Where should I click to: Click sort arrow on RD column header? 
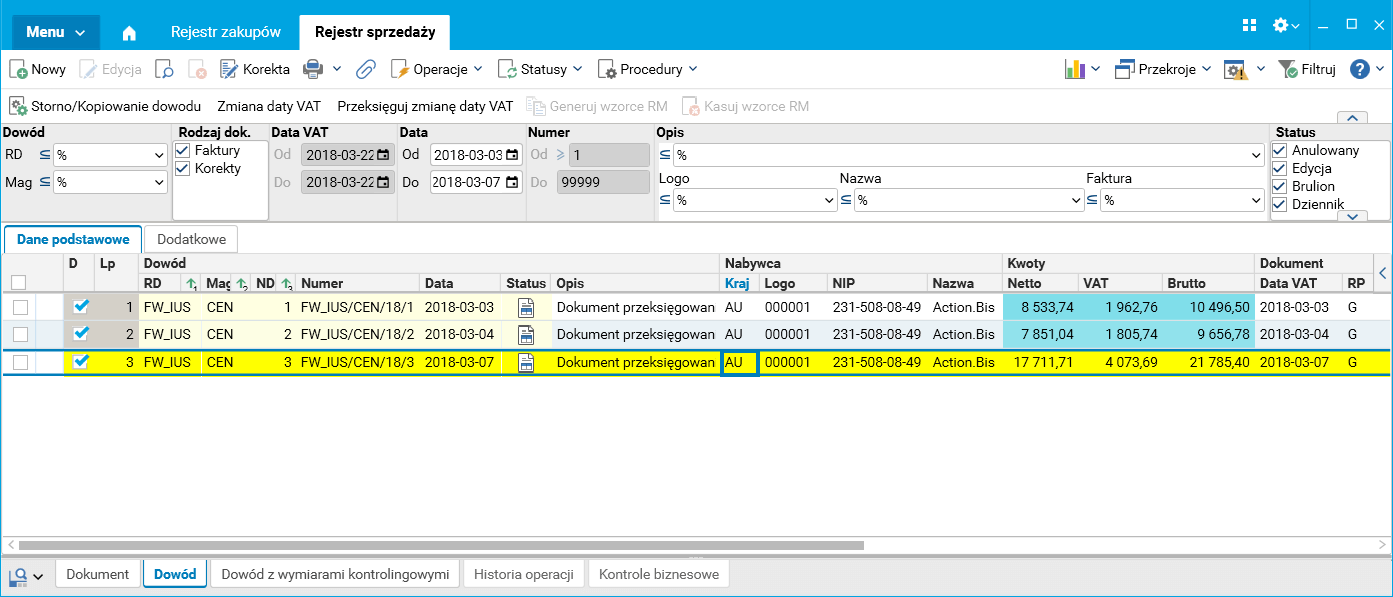[x=191, y=284]
